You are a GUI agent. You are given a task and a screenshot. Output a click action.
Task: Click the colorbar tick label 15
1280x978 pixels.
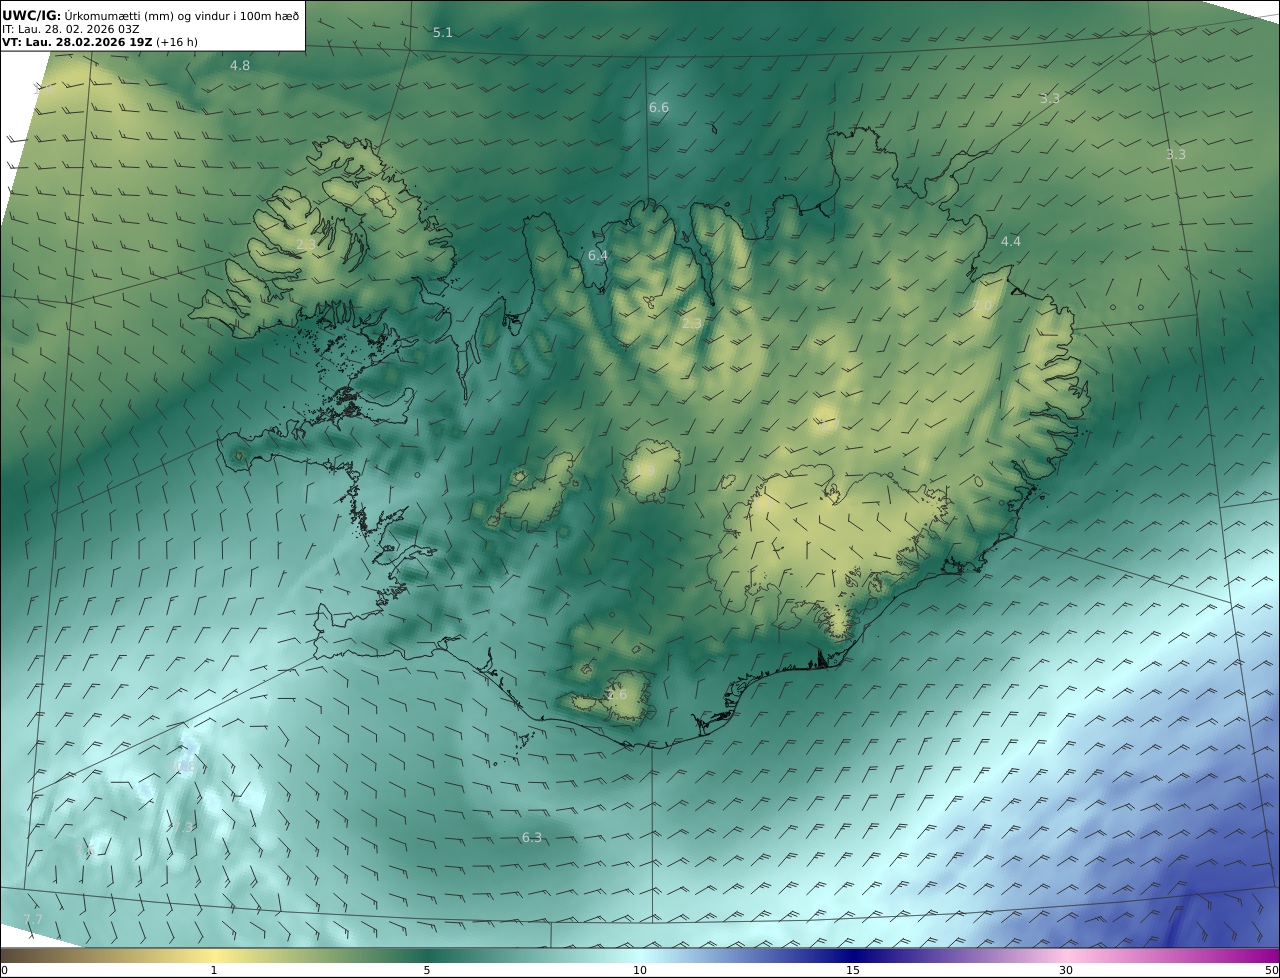[853, 970]
